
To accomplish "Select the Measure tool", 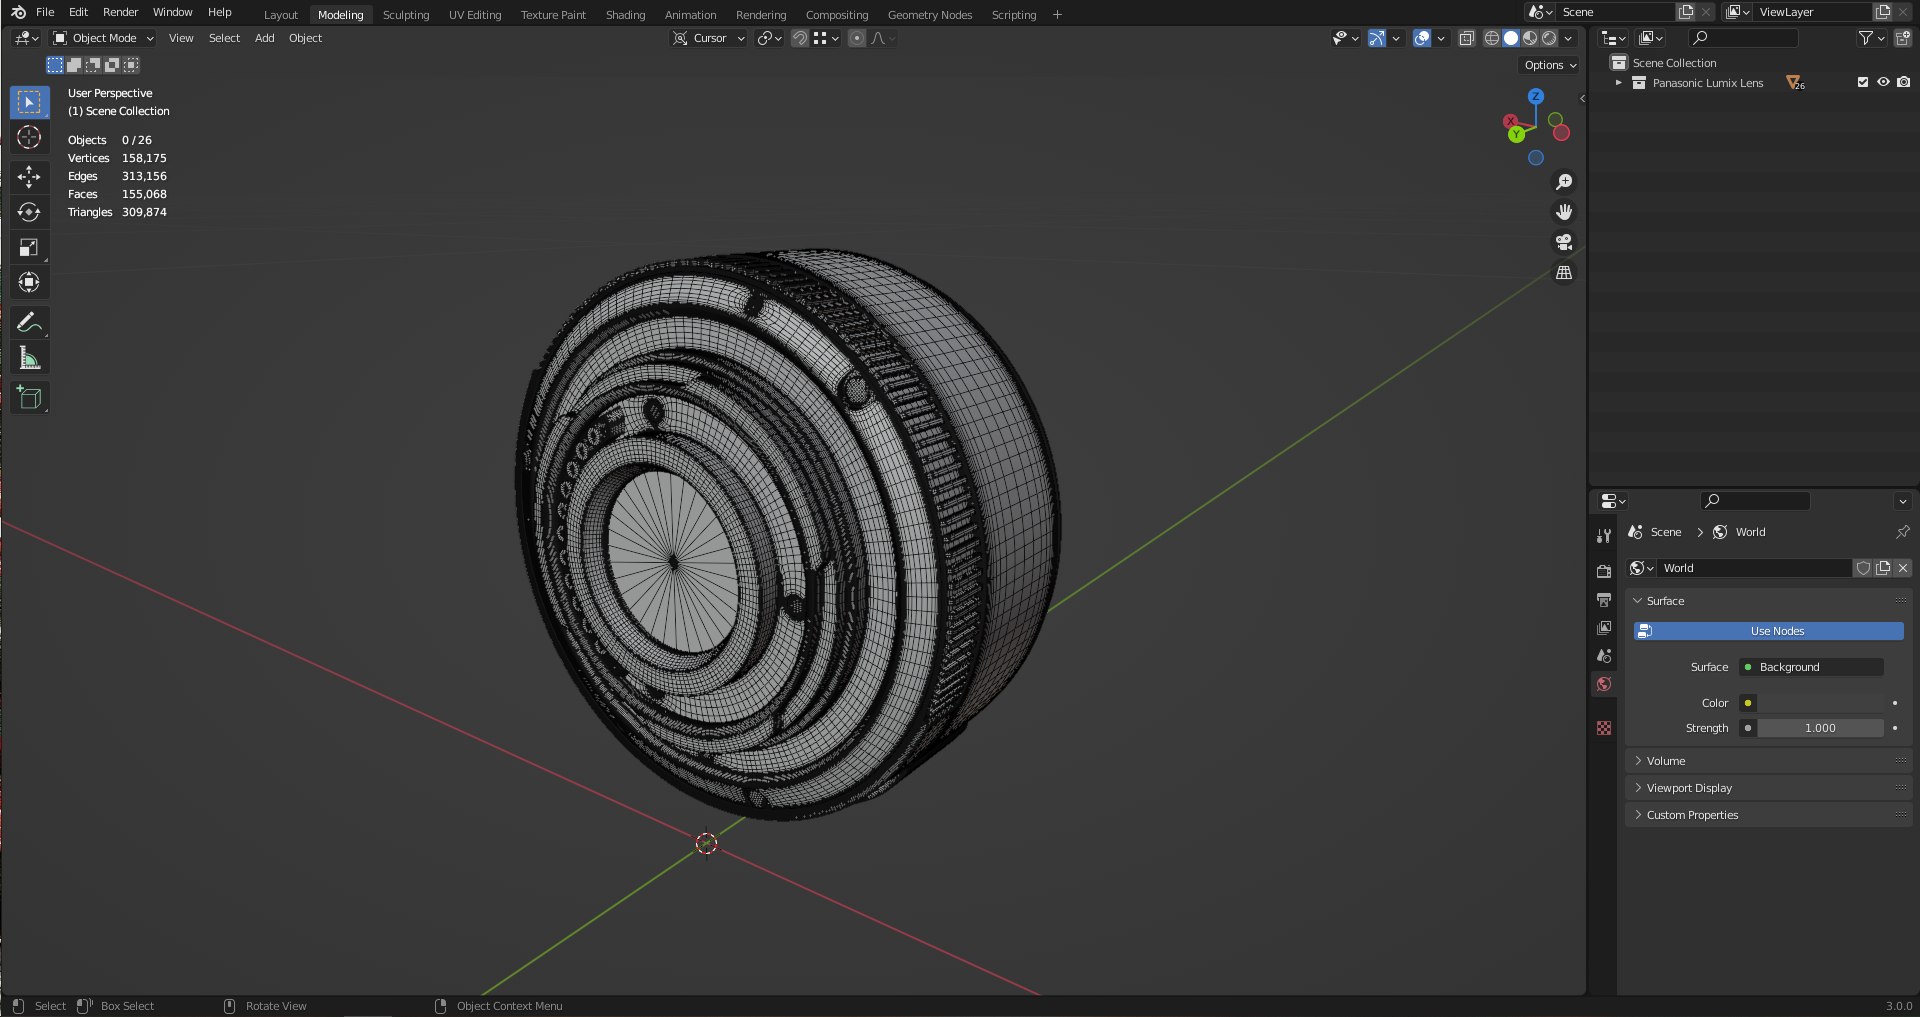I will 29,358.
